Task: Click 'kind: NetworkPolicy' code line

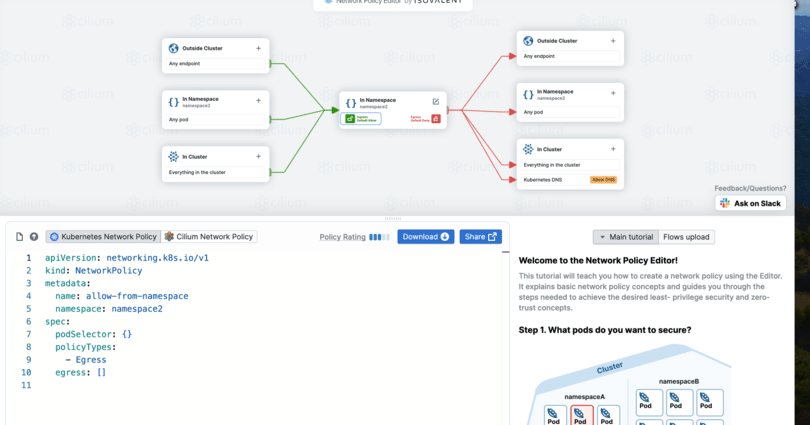Action: [x=94, y=271]
